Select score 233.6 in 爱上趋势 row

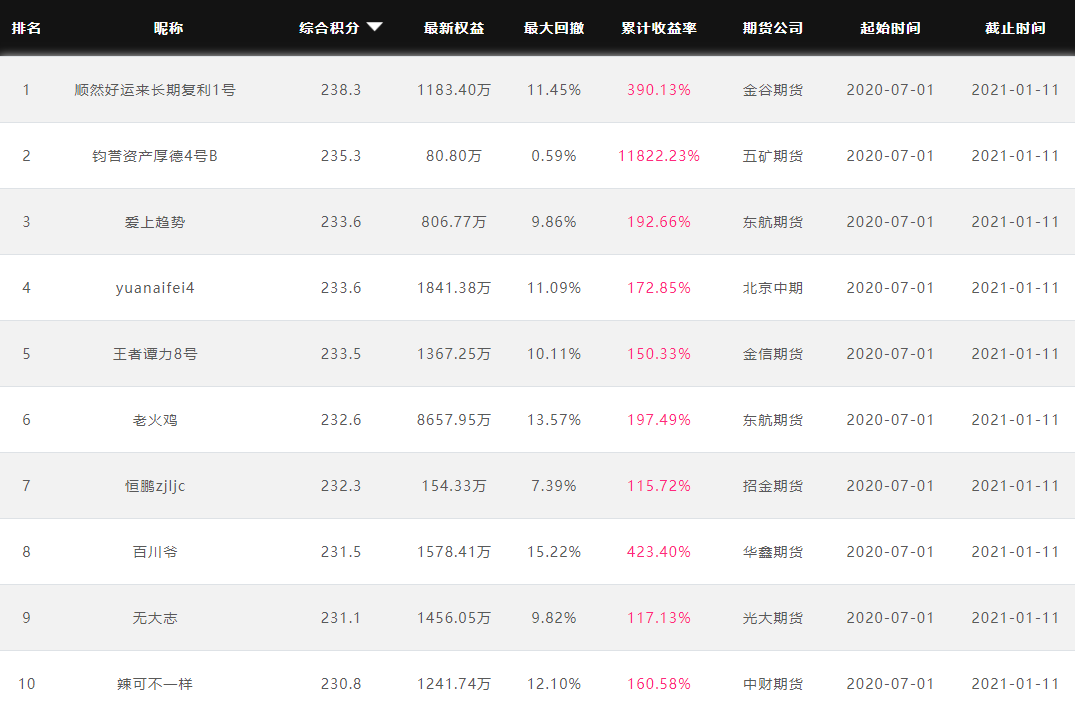click(341, 222)
